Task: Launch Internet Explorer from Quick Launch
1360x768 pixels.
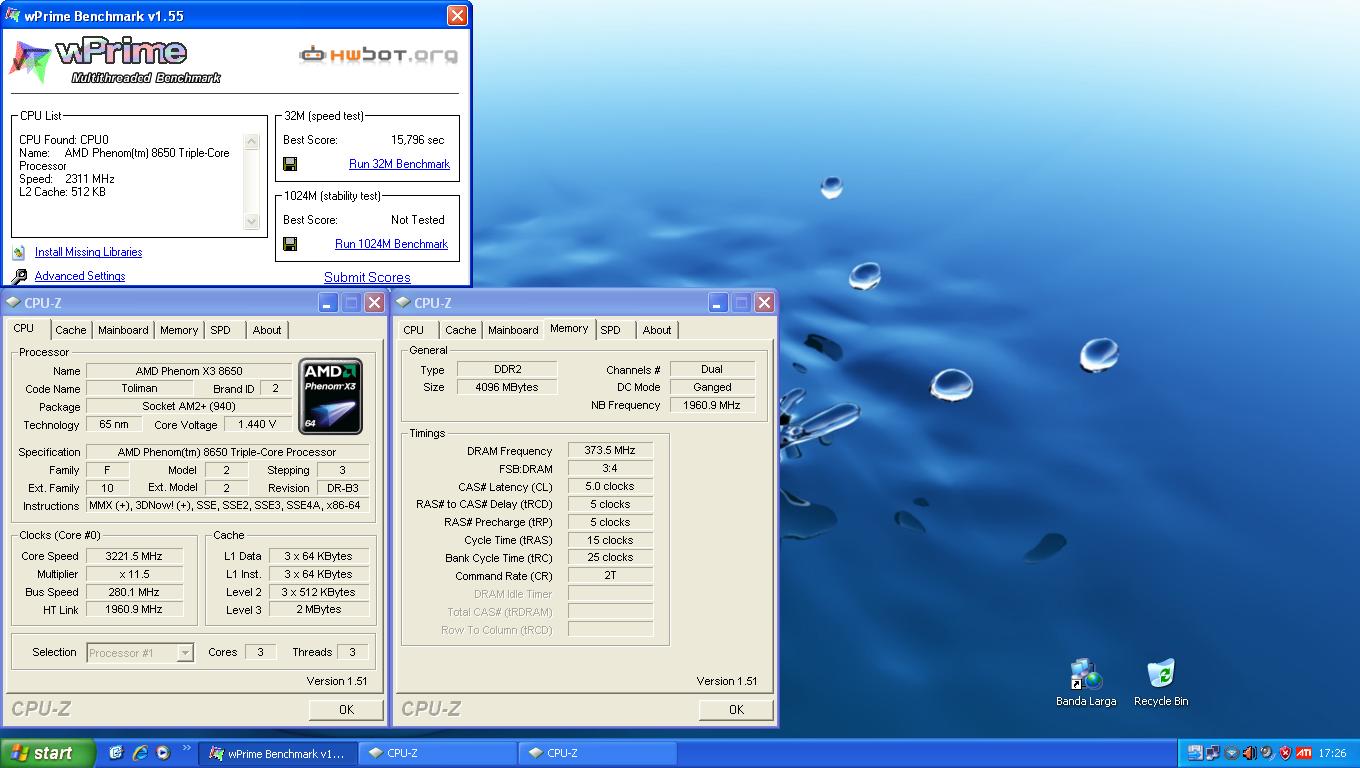Action: tap(140, 753)
